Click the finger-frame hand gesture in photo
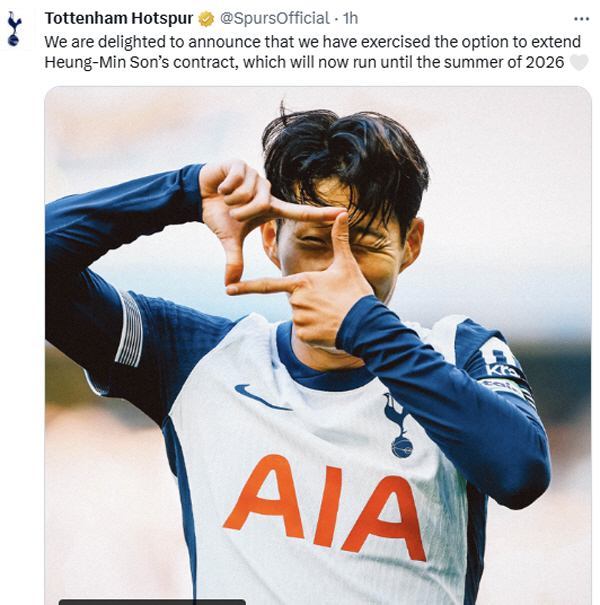The width and height of the screenshot is (600, 605). coord(285,249)
